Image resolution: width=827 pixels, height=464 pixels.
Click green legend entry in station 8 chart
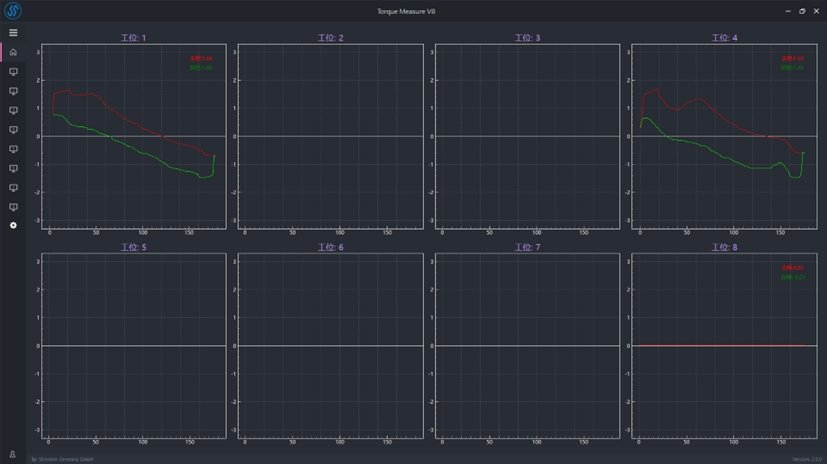[793, 277]
